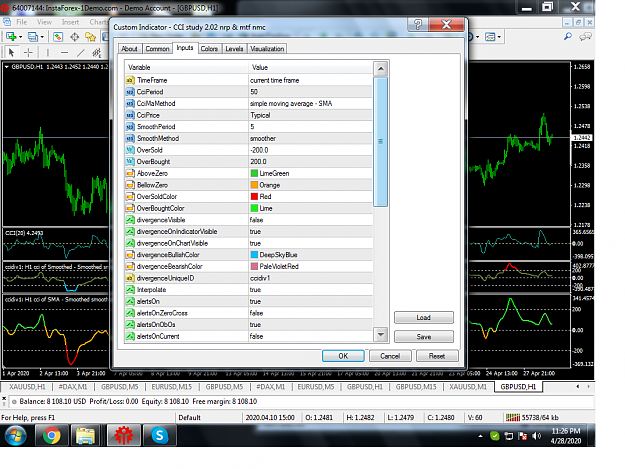Open the CciPrice 'Typical' value dropdown
Image resolution: width=625 pixels, height=469 pixels.
(311, 115)
